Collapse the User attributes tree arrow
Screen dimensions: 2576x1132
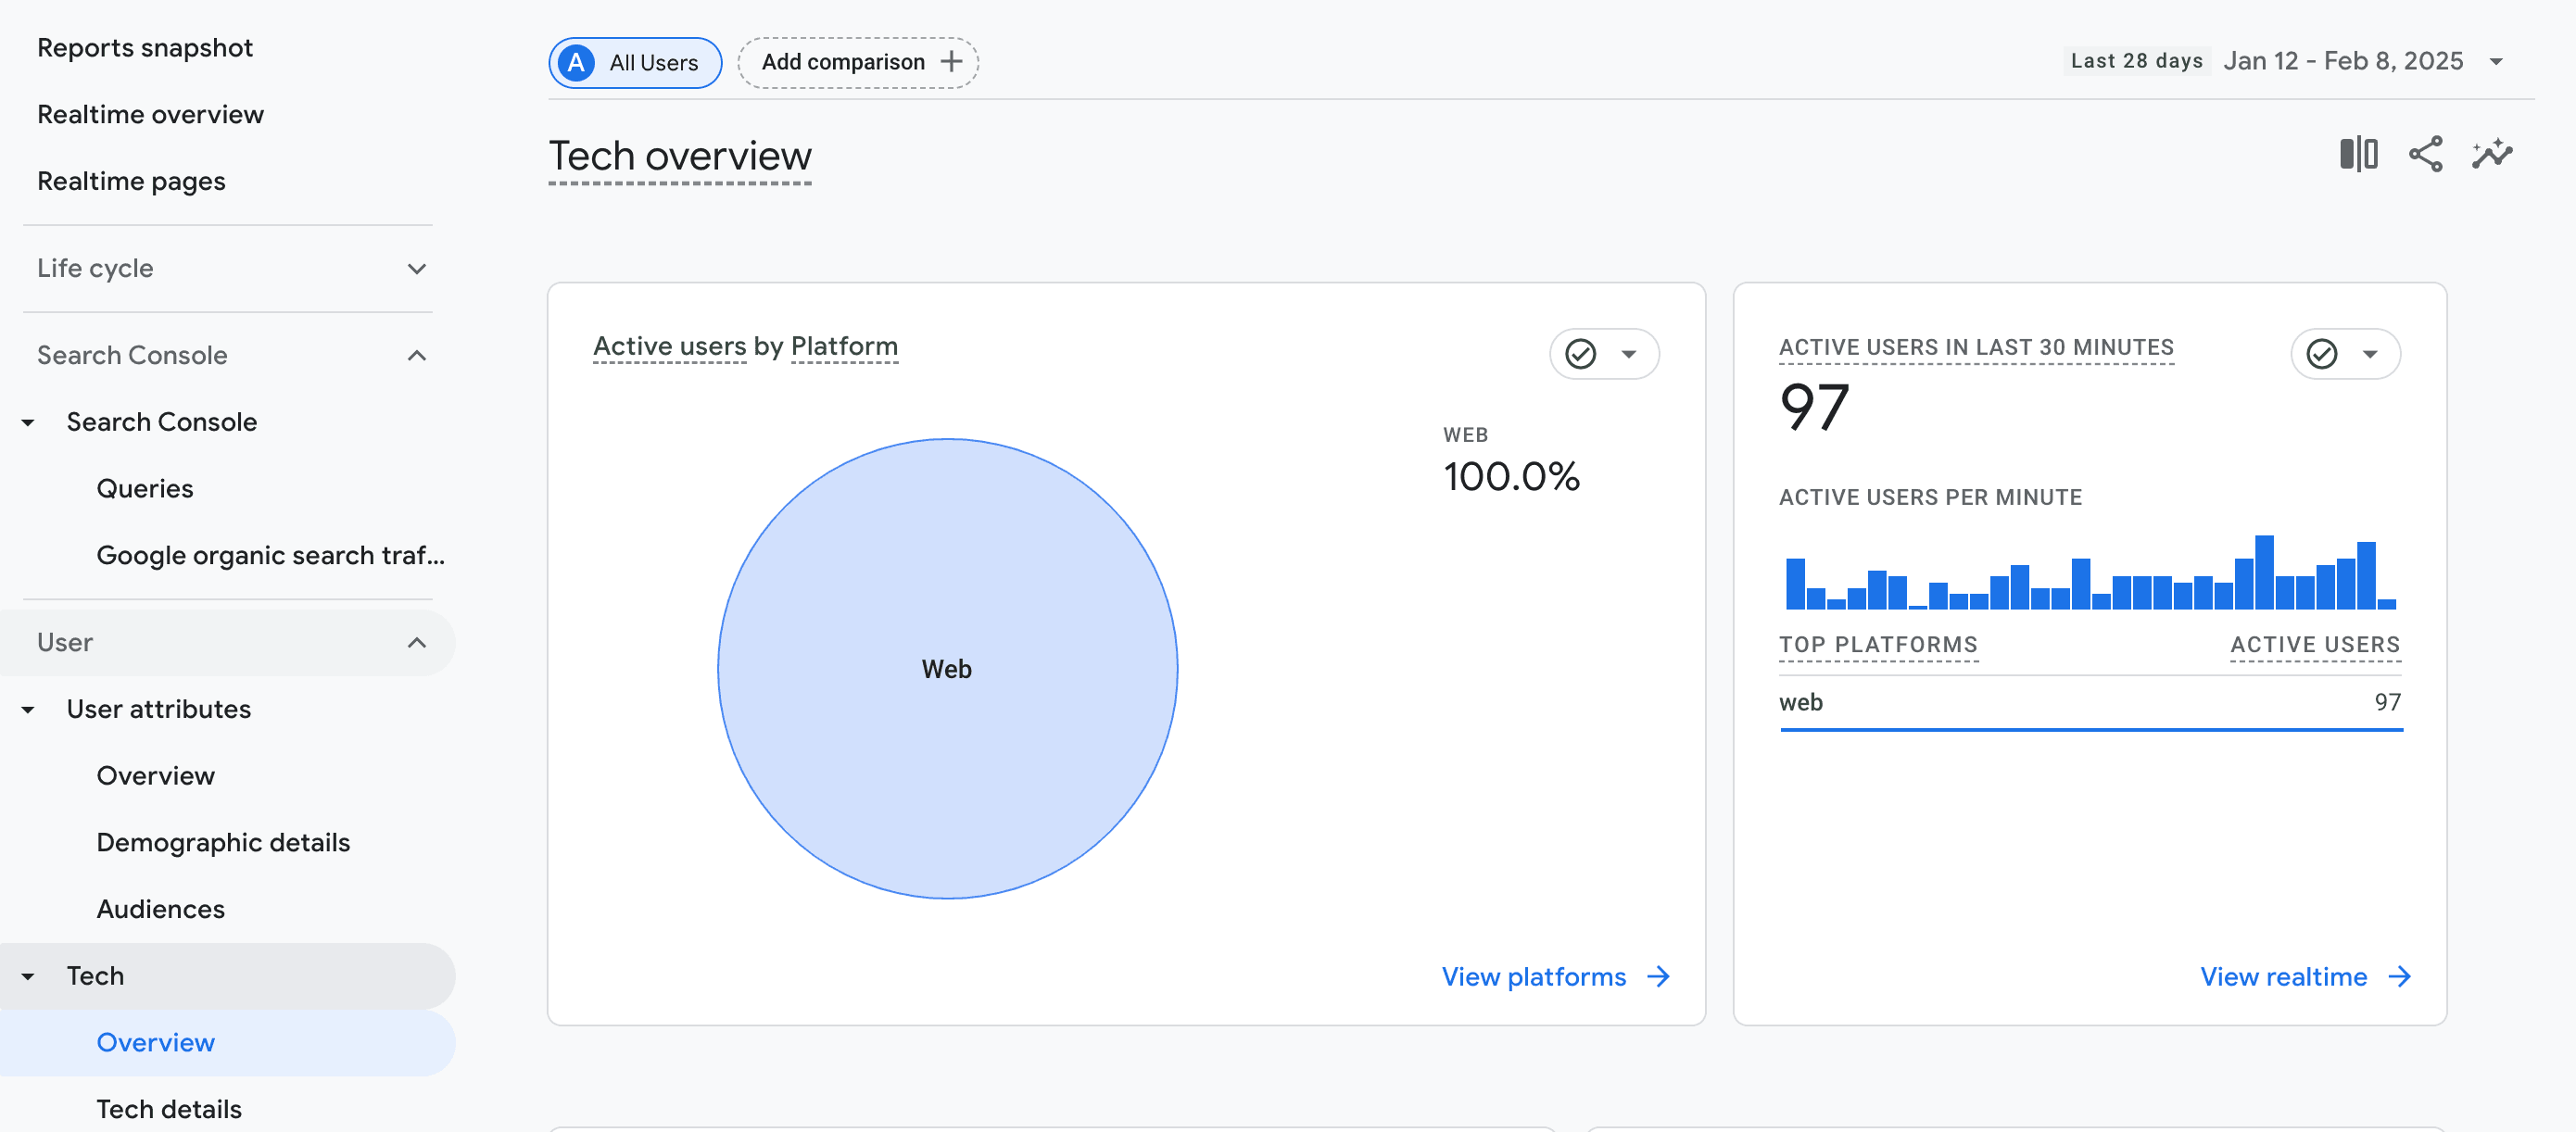[x=28, y=709]
